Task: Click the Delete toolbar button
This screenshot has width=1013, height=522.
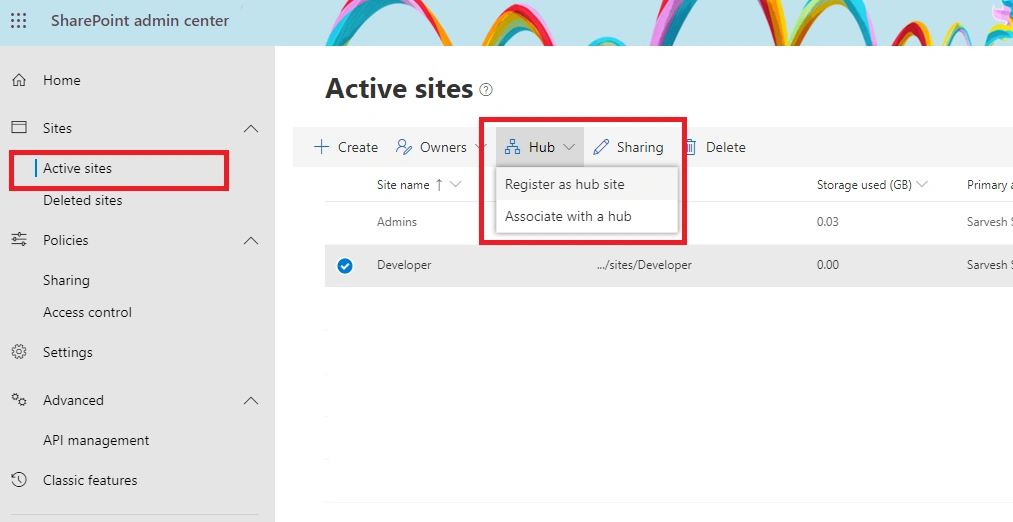Action: (x=716, y=147)
